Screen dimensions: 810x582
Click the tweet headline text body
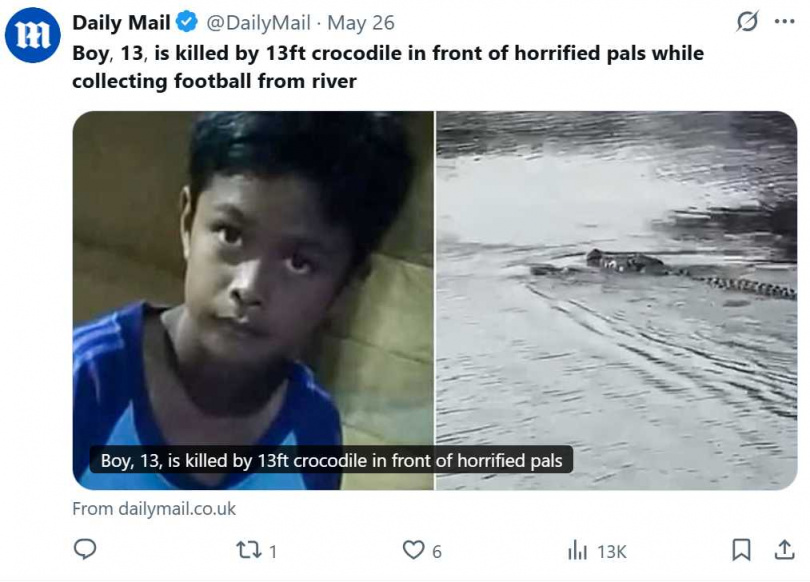387,66
